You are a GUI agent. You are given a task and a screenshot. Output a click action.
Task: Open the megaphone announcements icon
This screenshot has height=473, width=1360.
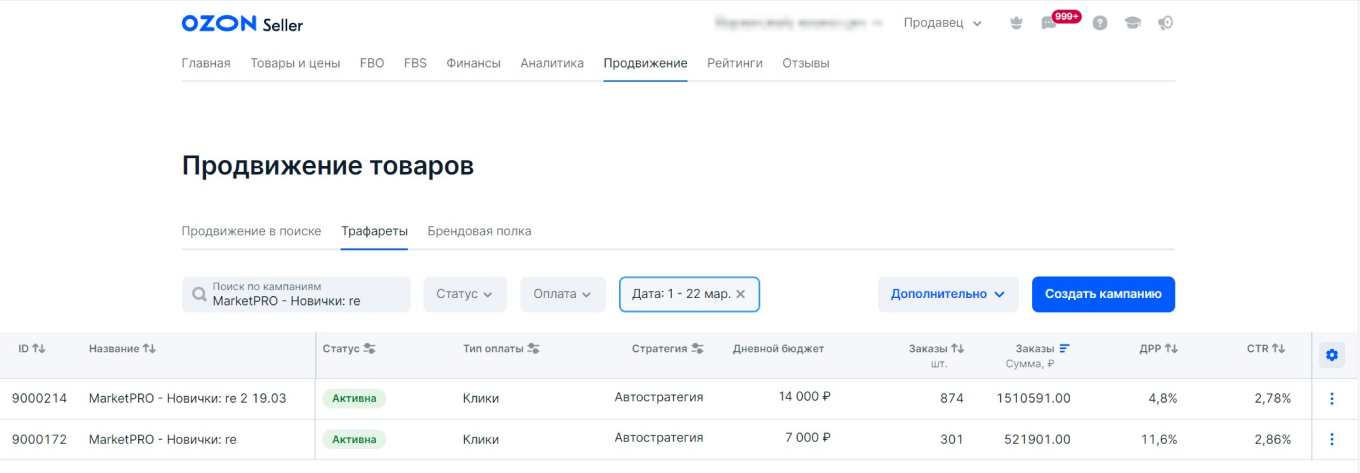(1165, 23)
